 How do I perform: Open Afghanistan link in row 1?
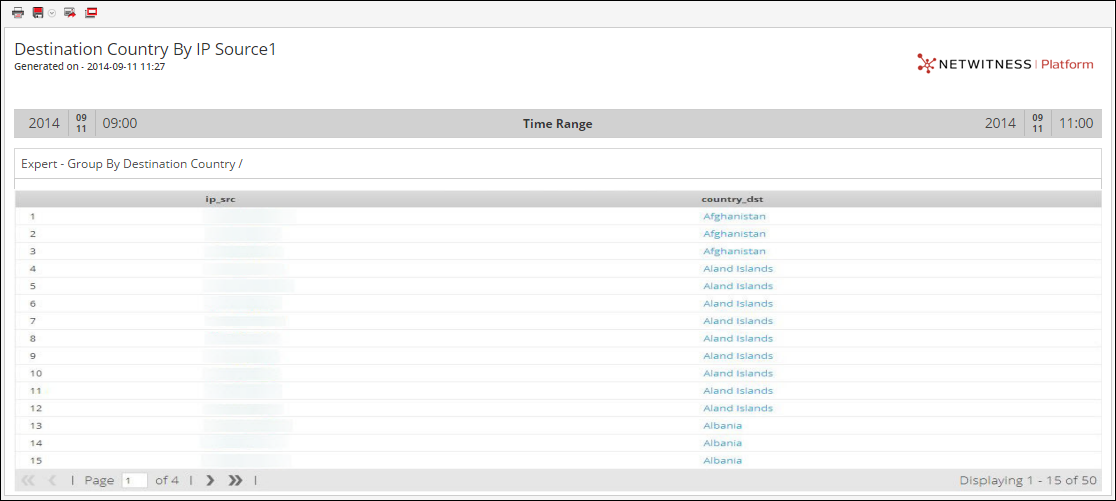click(734, 216)
